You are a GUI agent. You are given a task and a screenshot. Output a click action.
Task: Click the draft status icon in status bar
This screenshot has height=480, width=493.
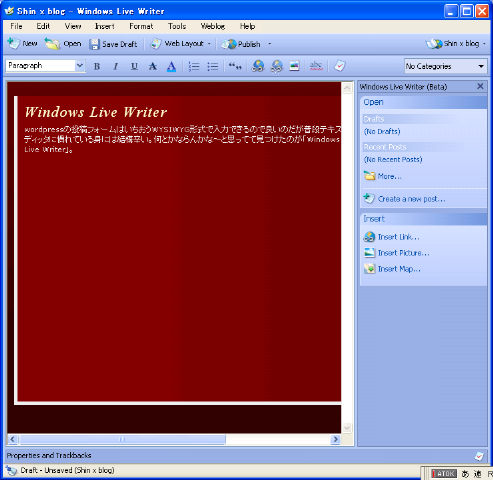11,470
